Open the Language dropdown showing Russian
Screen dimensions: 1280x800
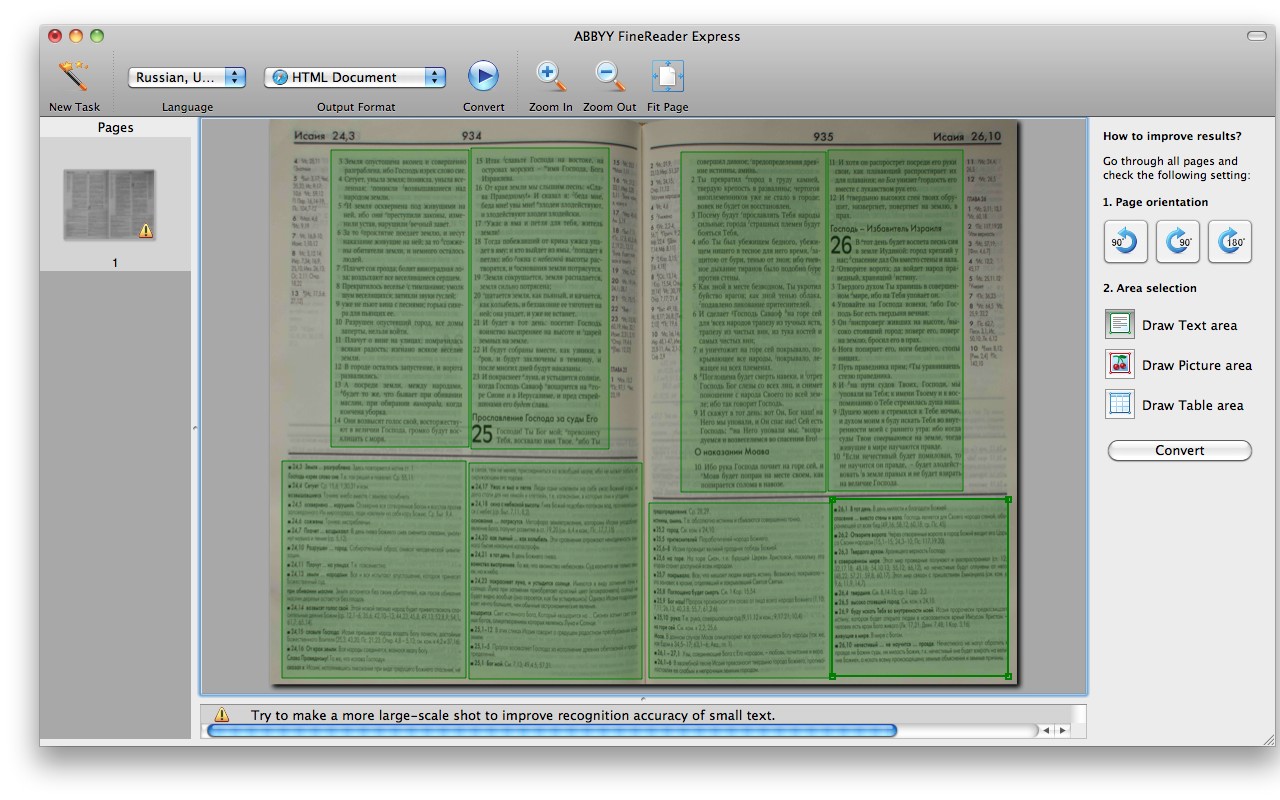click(x=187, y=77)
